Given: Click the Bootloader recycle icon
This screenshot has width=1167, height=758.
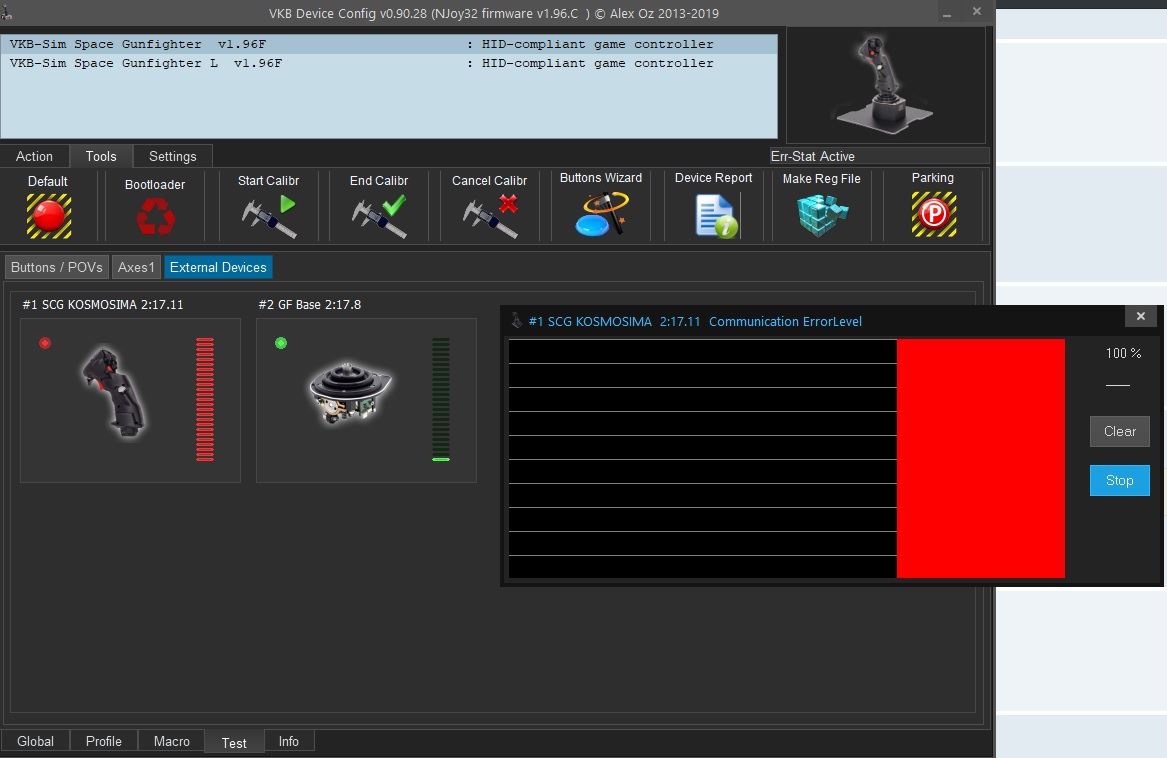Looking at the screenshot, I should [x=155, y=216].
